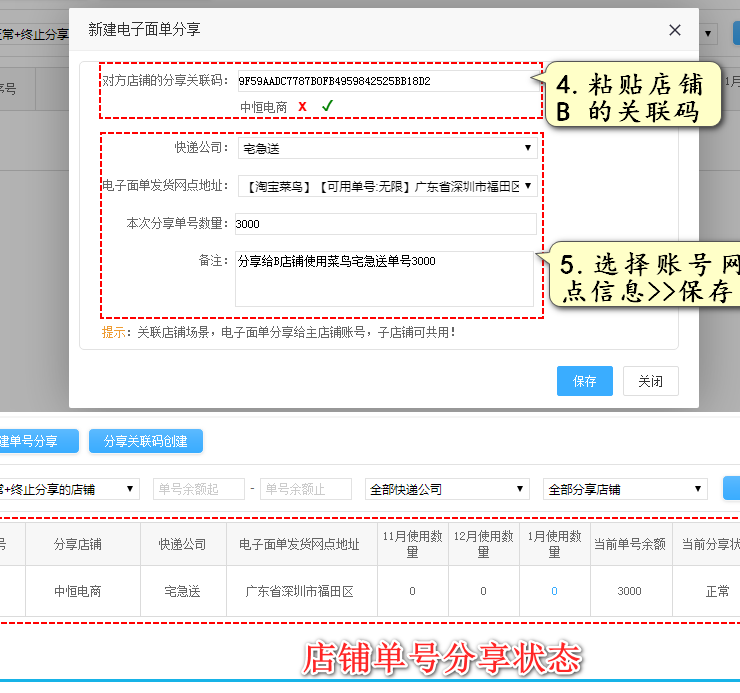Image resolution: width=740 pixels, height=693 pixels.
Task: Open the 终止分享的店铺 filter dropdown
Action: tap(68, 489)
